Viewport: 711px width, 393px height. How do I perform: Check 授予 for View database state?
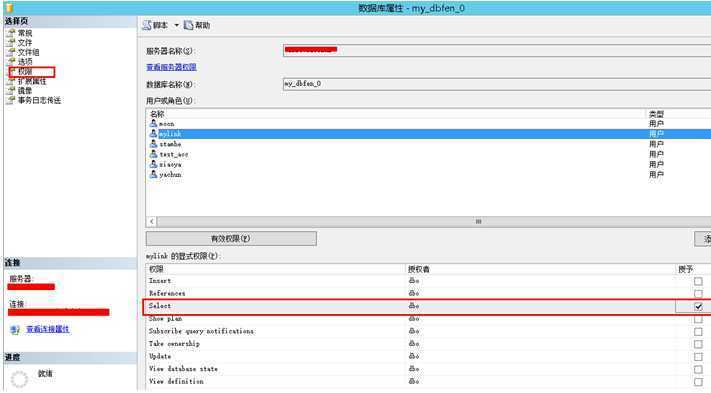tap(698, 369)
